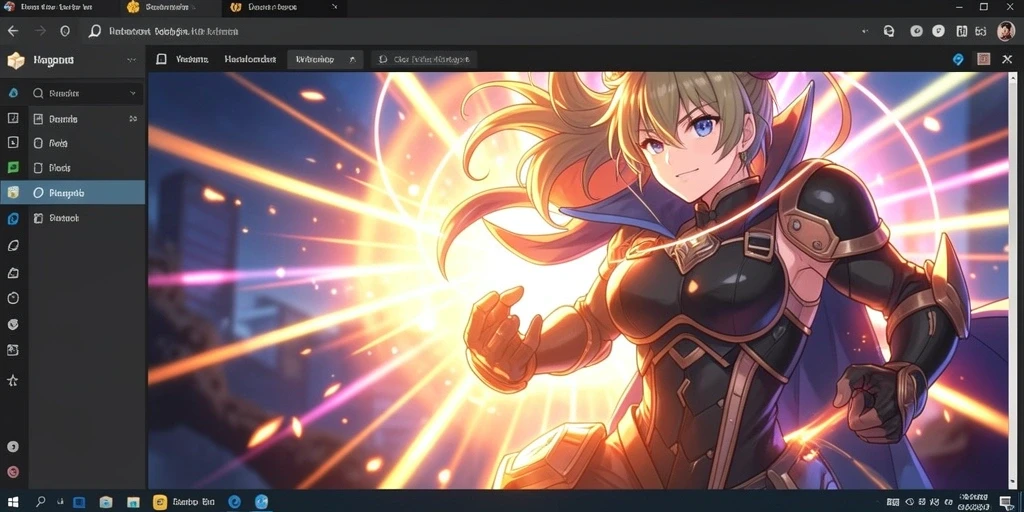The image size is (1024, 512).
Task: Select the third sidebar list row
Action: 86,168
